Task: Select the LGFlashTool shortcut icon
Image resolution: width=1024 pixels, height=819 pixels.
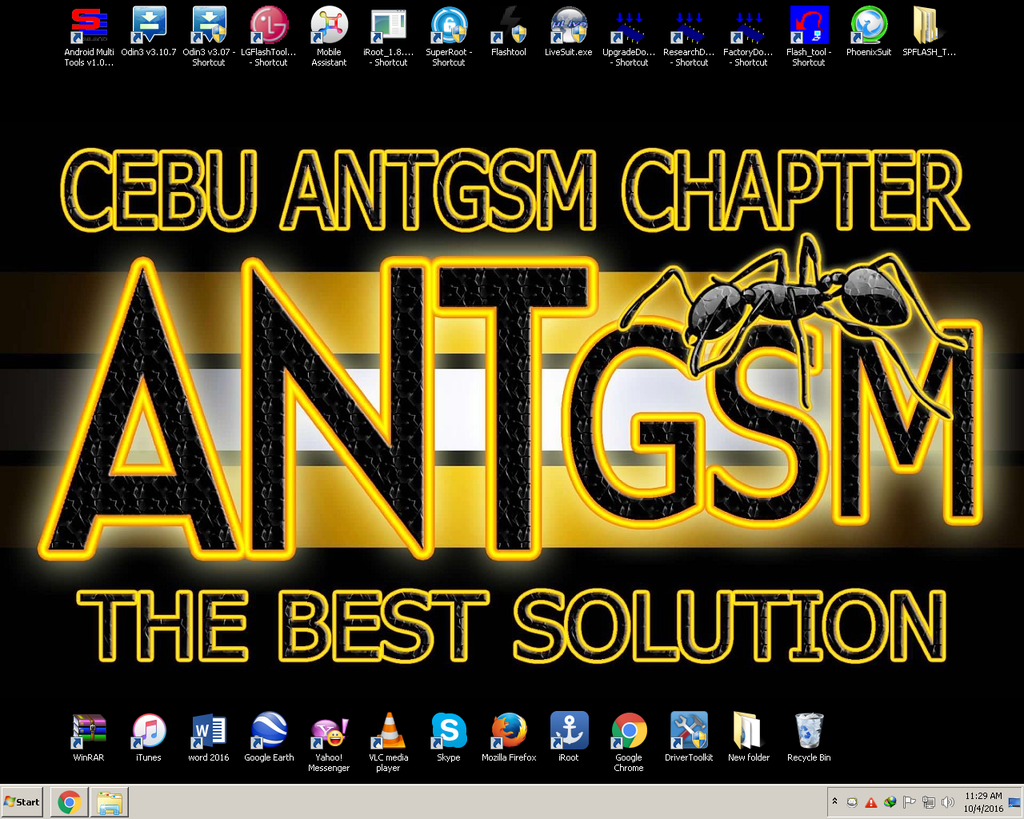Action: (268, 26)
